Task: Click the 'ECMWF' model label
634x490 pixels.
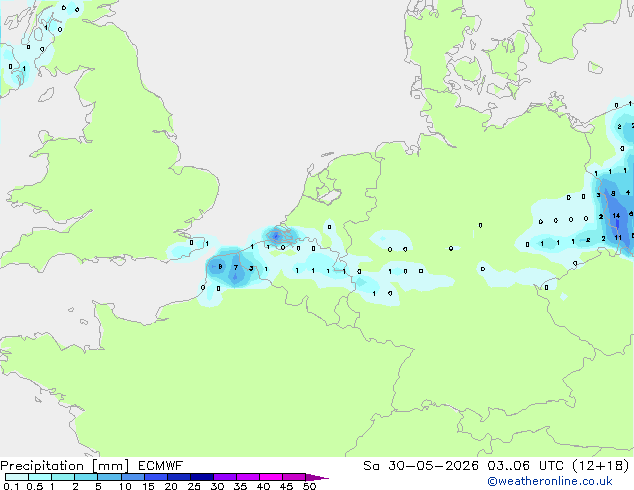Action: click(x=161, y=466)
